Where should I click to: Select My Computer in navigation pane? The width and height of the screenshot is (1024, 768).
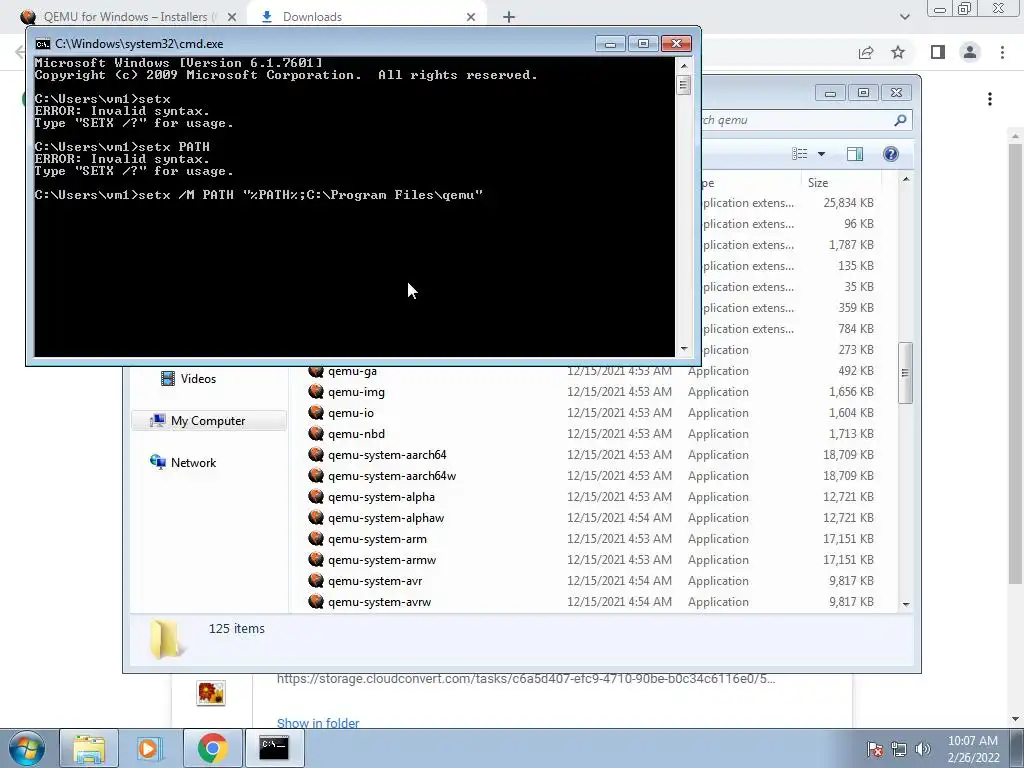pyautogui.click(x=208, y=421)
